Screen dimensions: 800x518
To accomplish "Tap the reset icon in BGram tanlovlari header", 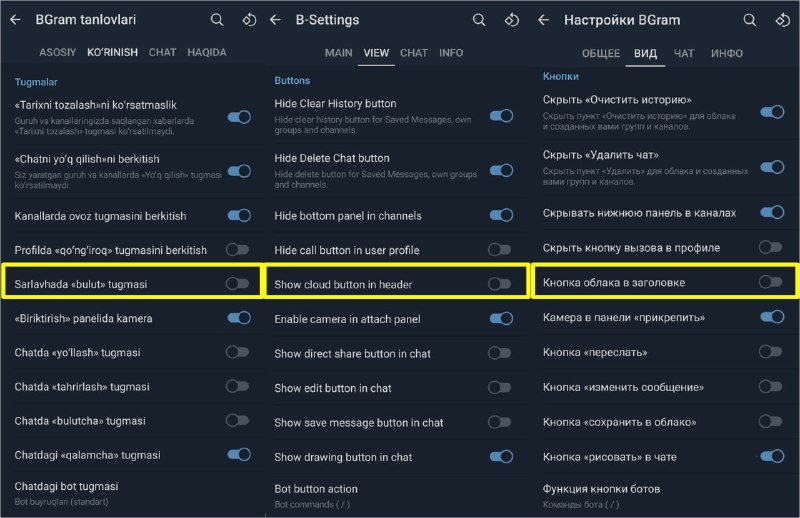I will coord(249,20).
